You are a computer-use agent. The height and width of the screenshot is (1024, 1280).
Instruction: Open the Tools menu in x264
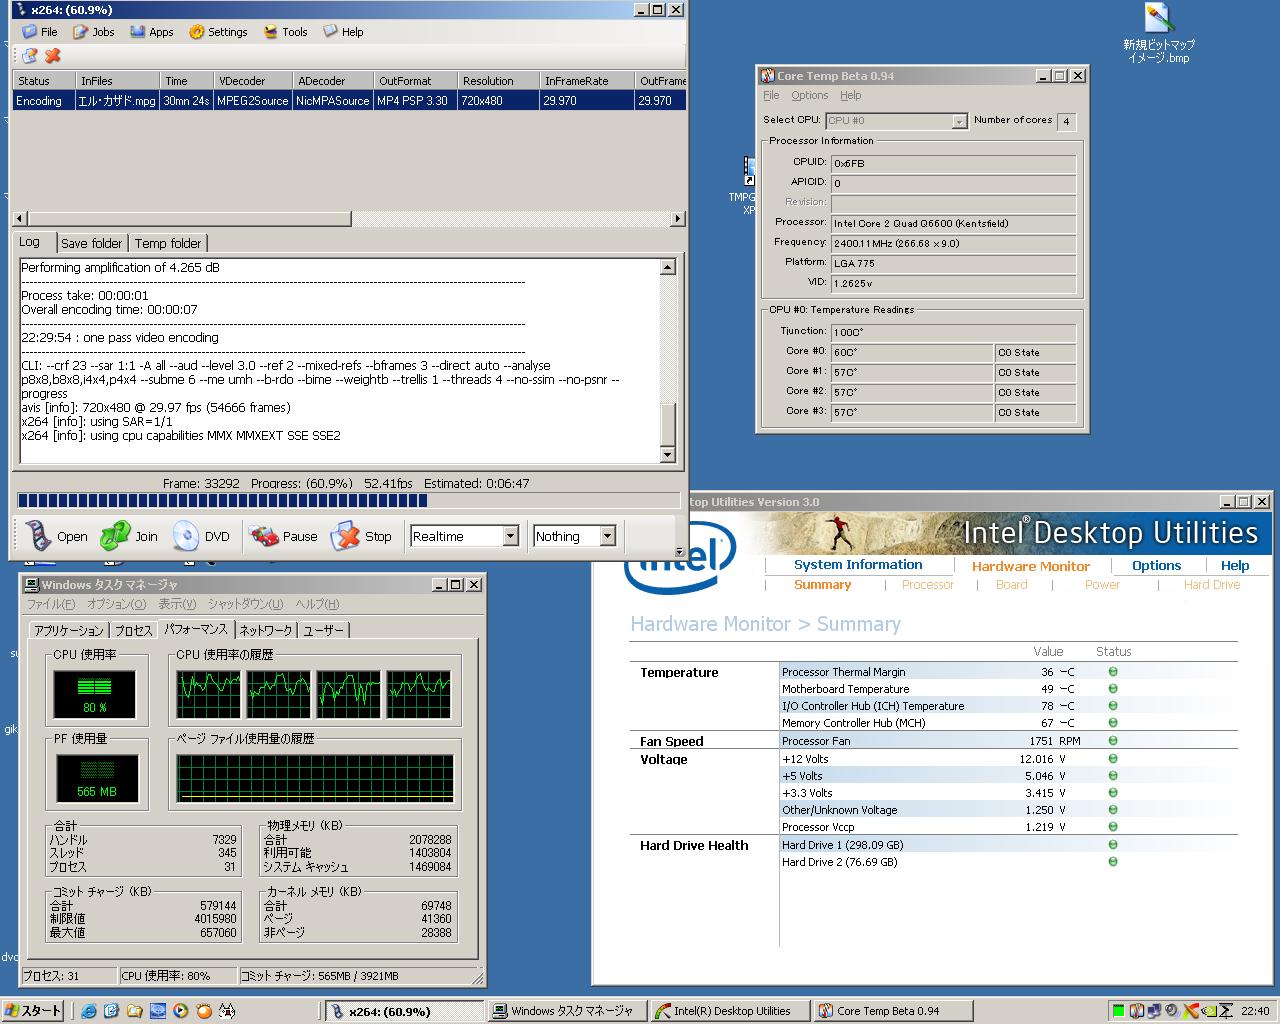[x=285, y=32]
